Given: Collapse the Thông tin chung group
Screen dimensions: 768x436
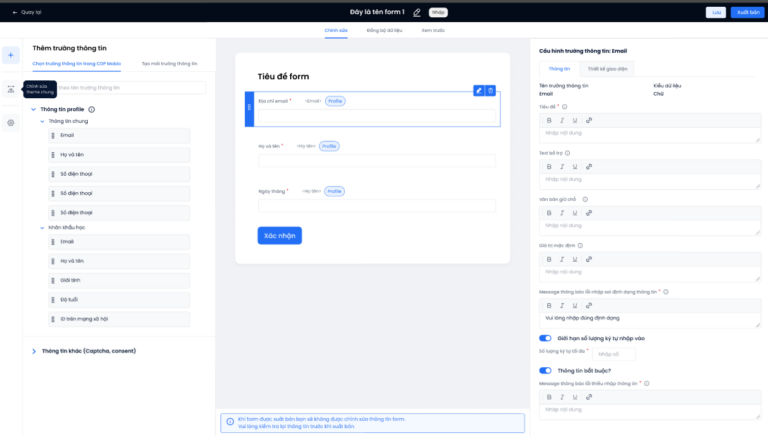Looking at the screenshot, I should [x=42, y=121].
